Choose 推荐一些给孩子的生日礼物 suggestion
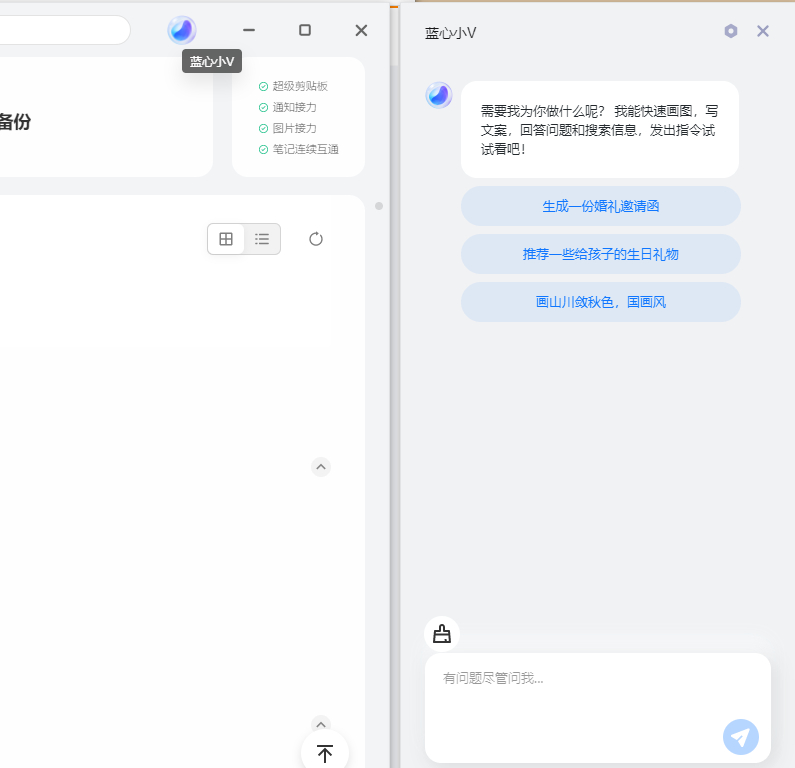This screenshot has width=795, height=768. [601, 254]
